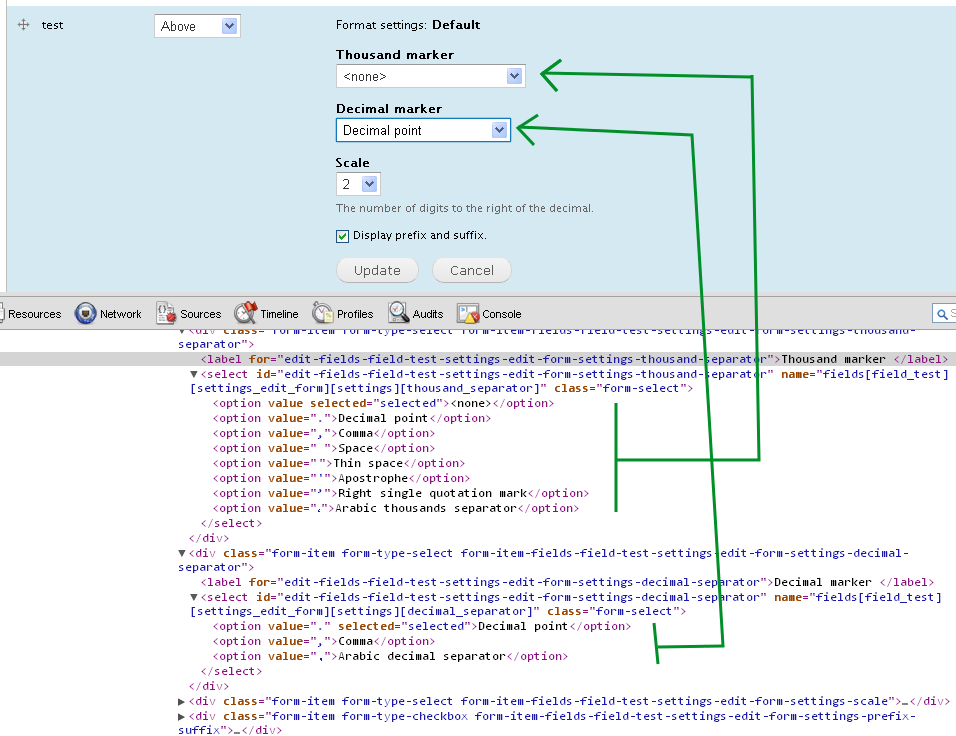
Task: Open the Network panel icon
Action: pos(85,314)
